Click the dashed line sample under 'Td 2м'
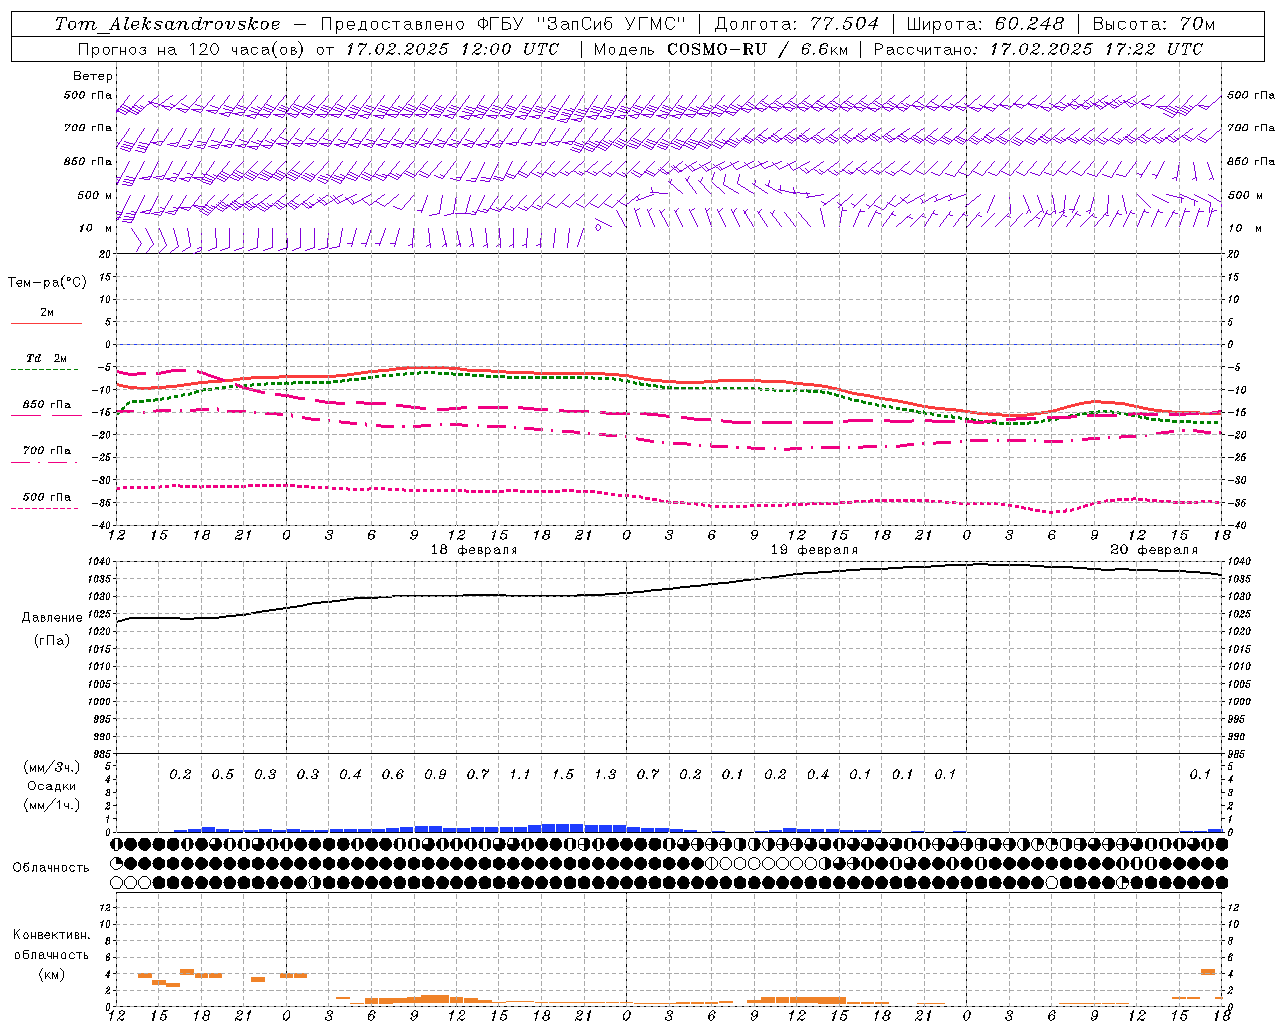Viewport: 1280px width, 1024px height. (x=46, y=370)
